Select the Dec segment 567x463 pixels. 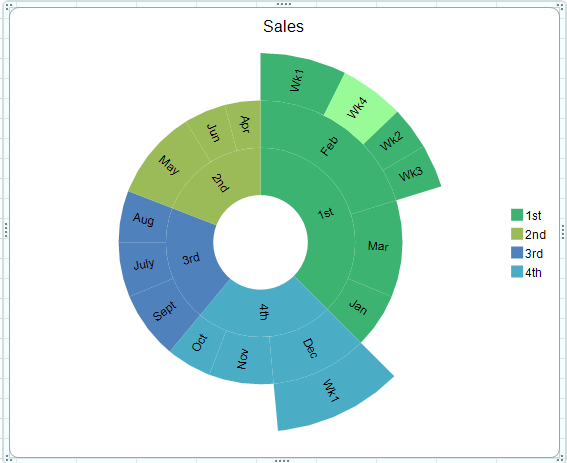pos(310,349)
